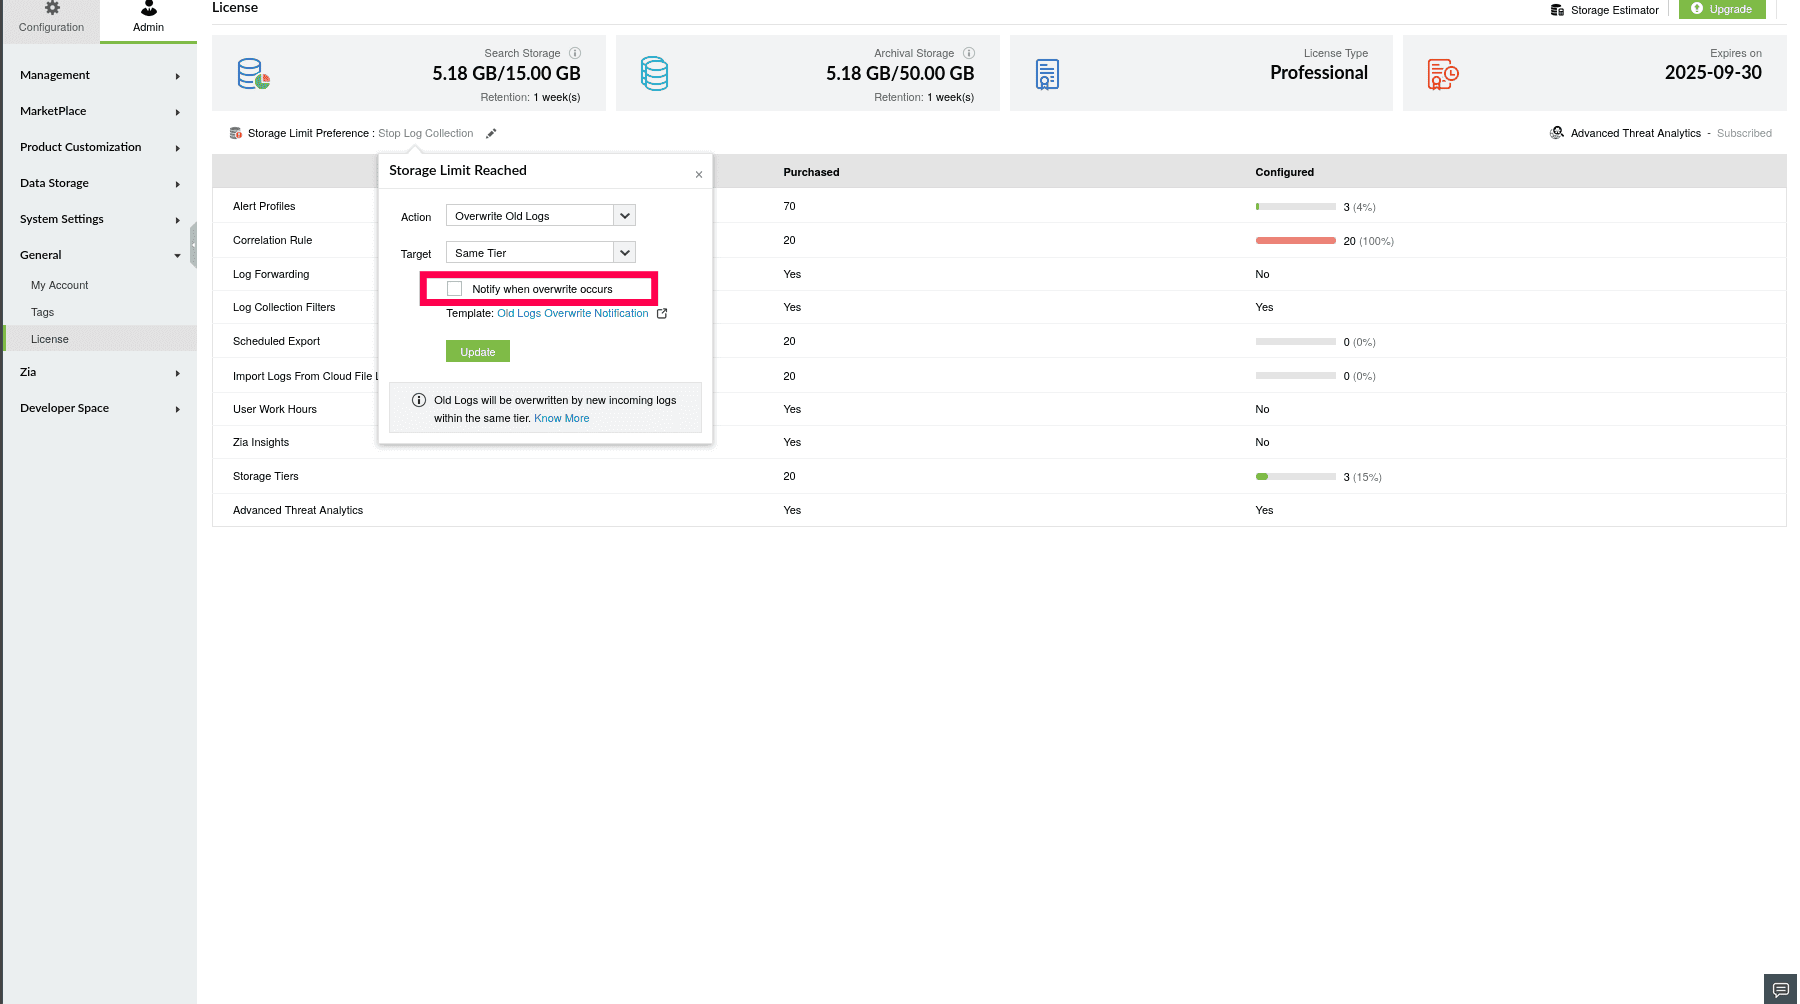Click the Configured column header
The height and width of the screenshot is (1004, 1800).
pyautogui.click(x=1285, y=172)
